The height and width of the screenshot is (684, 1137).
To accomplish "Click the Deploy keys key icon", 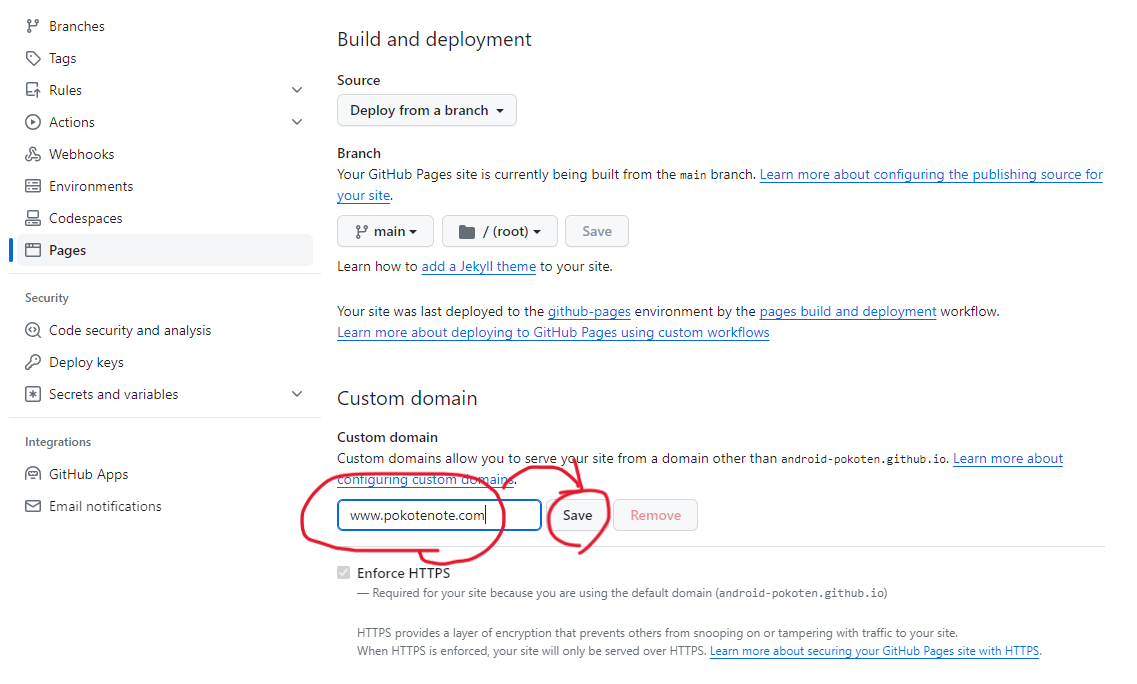I will [x=33, y=362].
